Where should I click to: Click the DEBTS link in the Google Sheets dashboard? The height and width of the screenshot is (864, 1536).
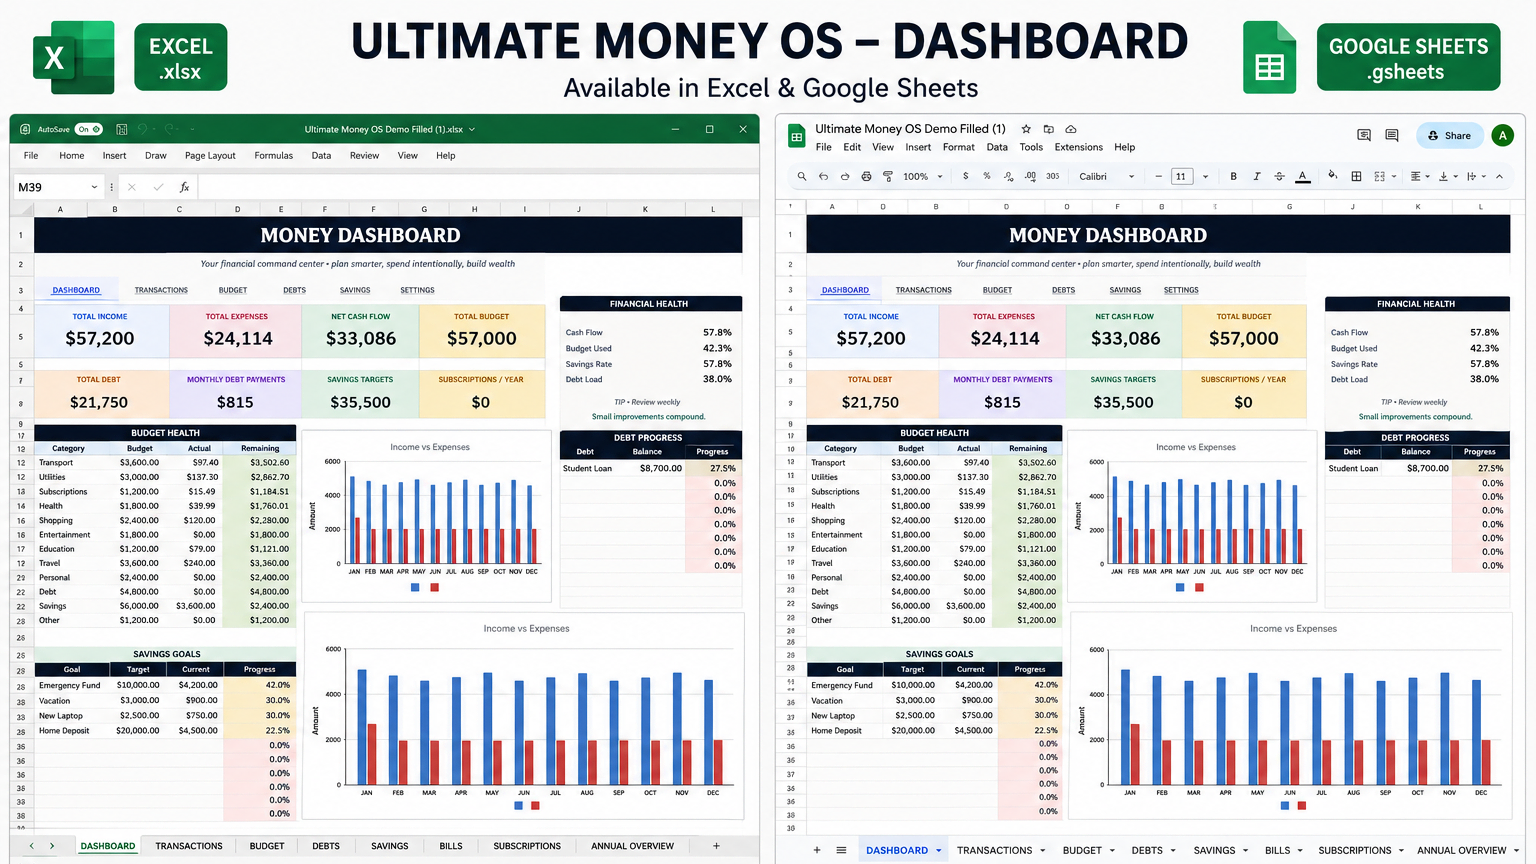[1063, 290]
